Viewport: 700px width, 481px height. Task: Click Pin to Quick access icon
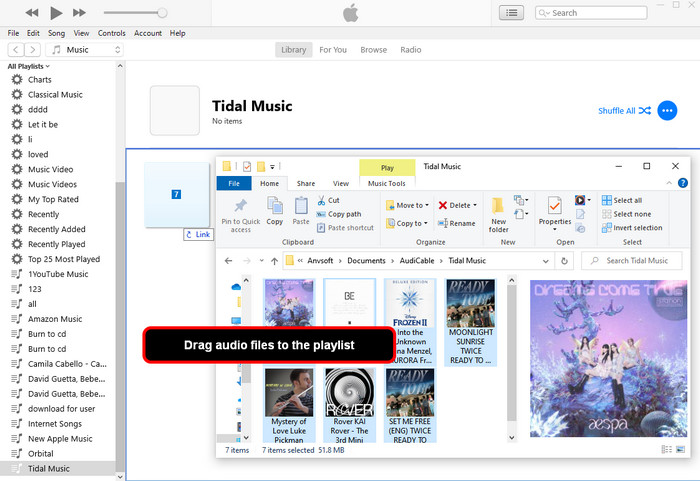(241, 215)
